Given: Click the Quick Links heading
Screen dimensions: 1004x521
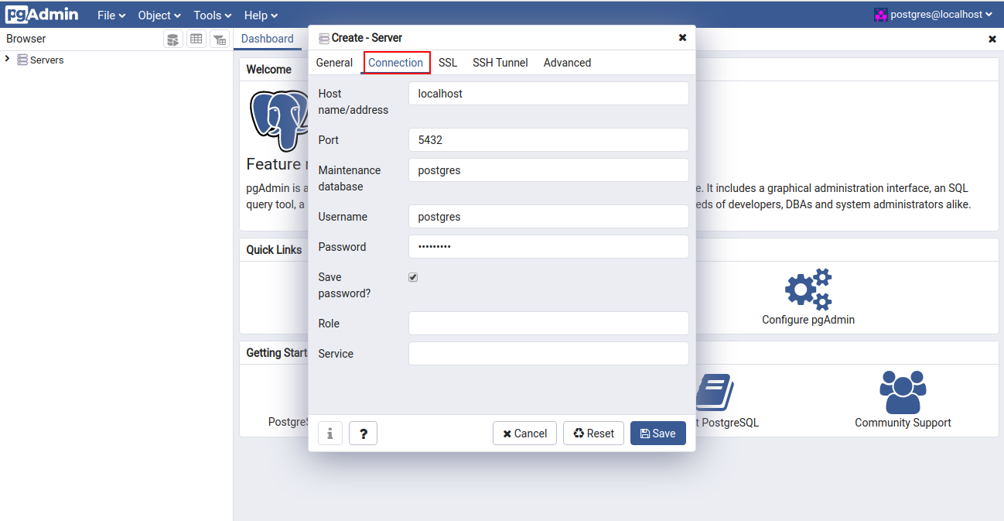Looking at the screenshot, I should coord(274,250).
